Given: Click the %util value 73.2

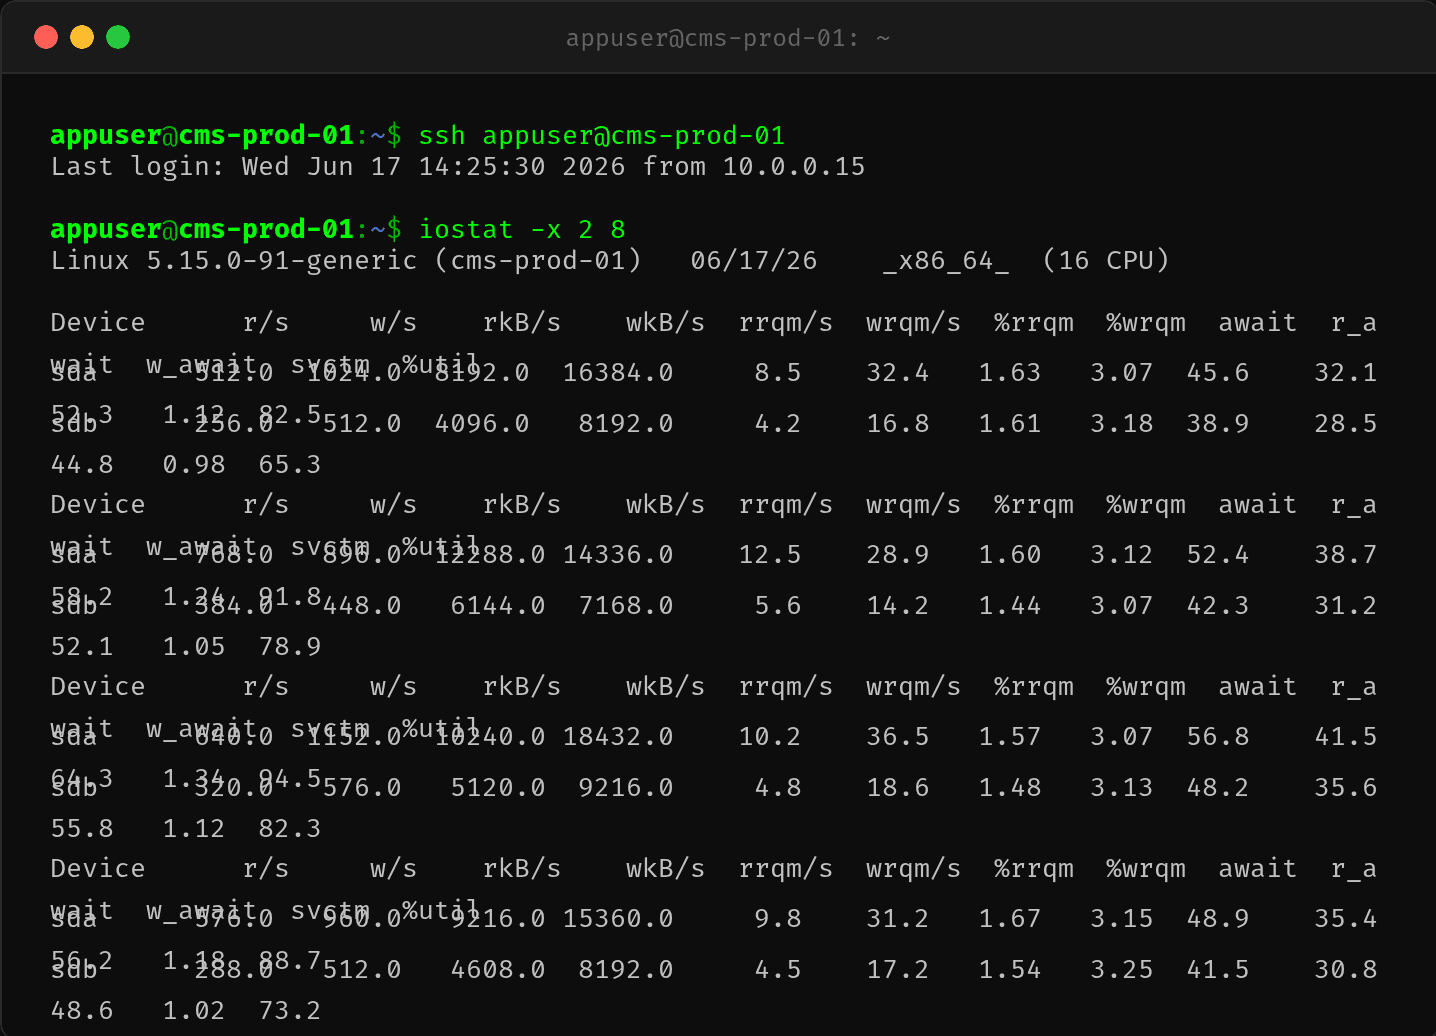Looking at the screenshot, I should click(290, 1010).
